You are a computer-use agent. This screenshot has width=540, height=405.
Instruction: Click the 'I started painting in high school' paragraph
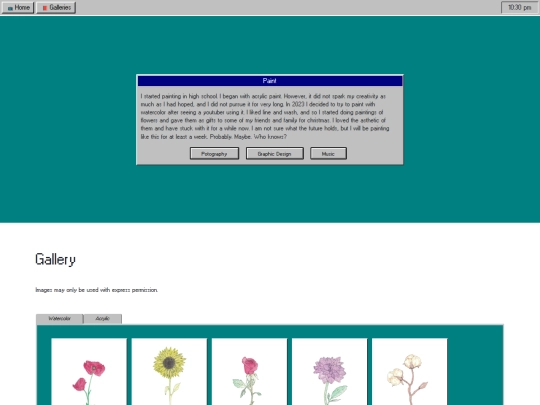click(x=265, y=116)
